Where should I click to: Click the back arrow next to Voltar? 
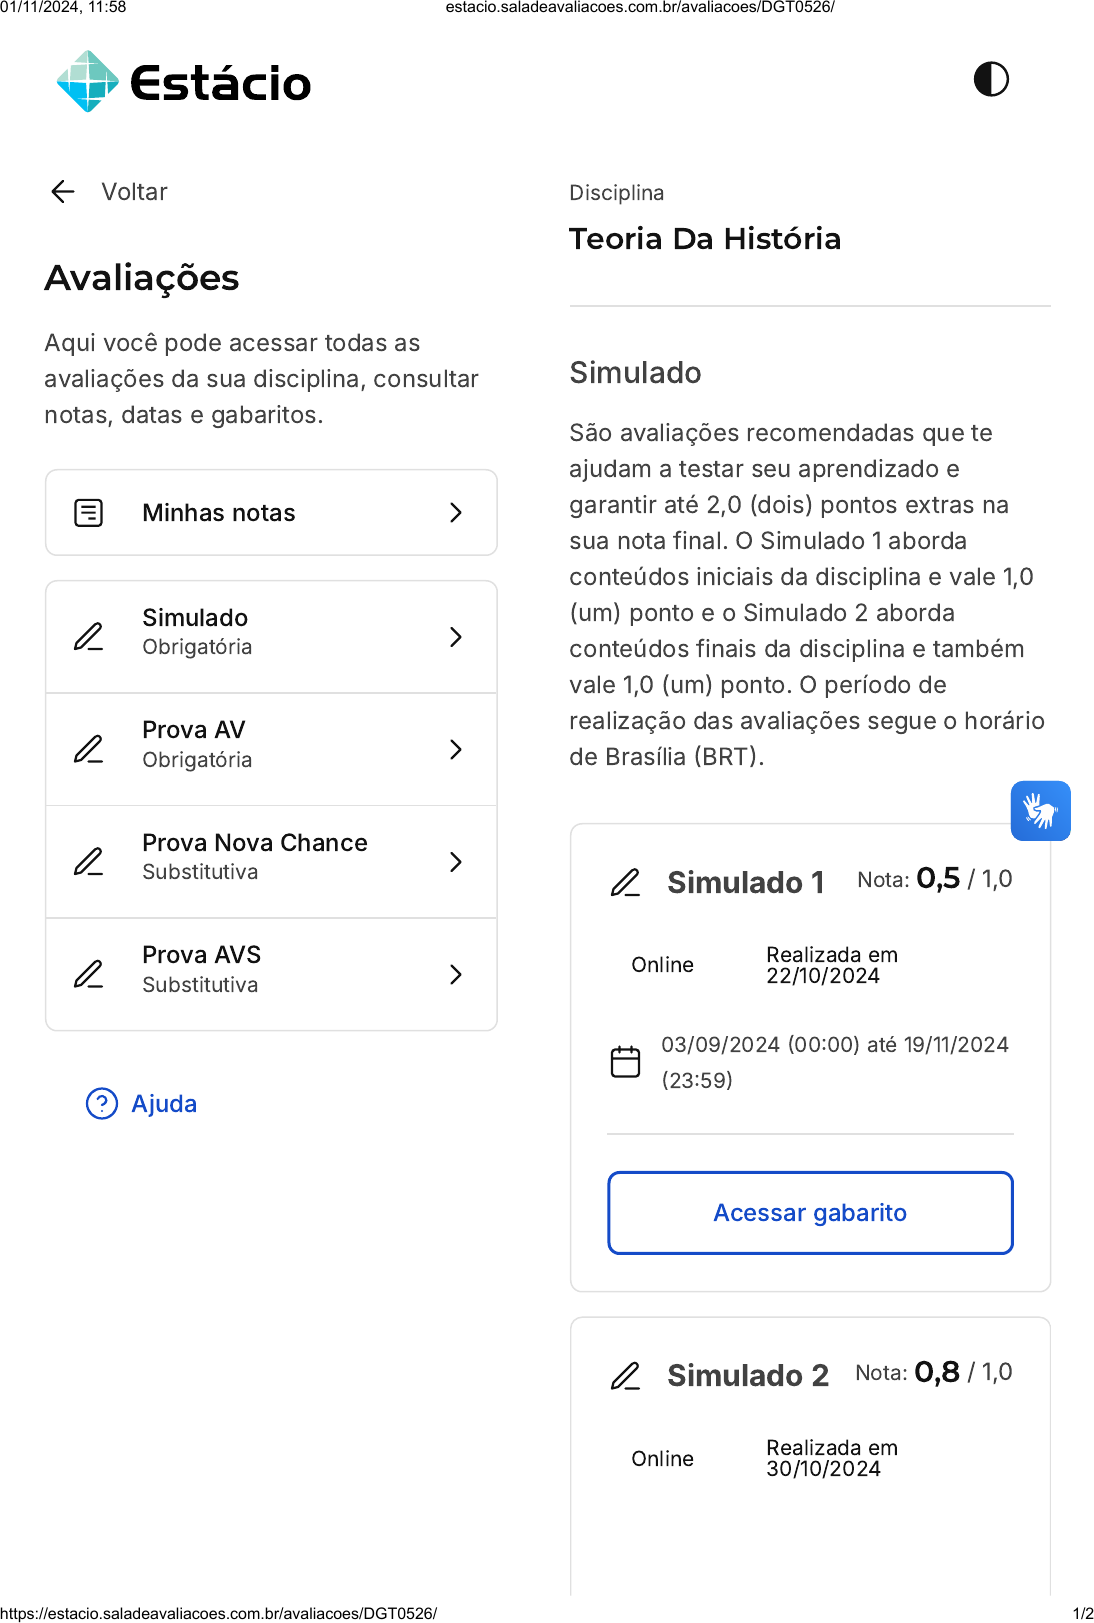pos(63,191)
